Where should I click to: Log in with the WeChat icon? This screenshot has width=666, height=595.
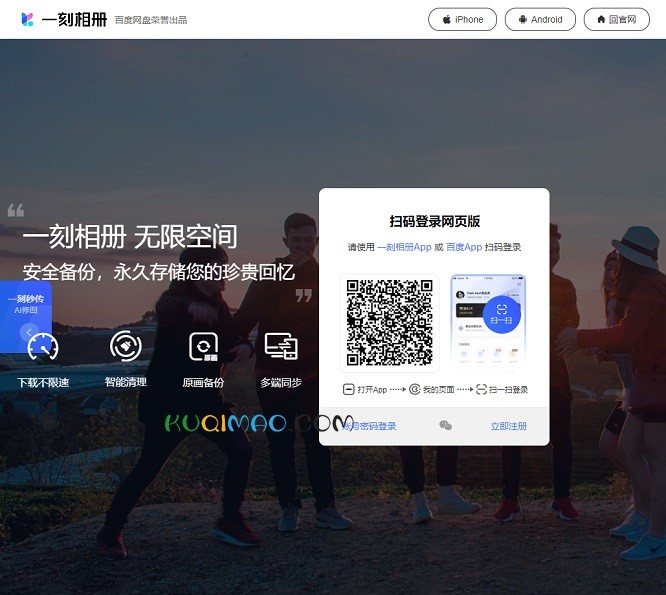click(445, 425)
